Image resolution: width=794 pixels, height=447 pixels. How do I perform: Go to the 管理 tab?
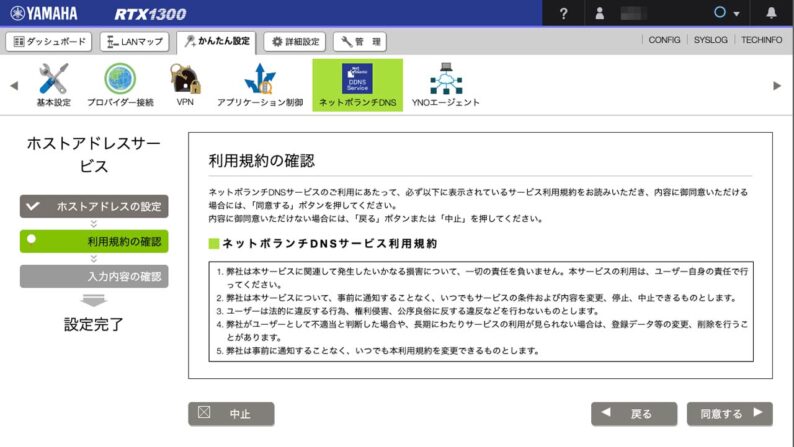(360, 42)
